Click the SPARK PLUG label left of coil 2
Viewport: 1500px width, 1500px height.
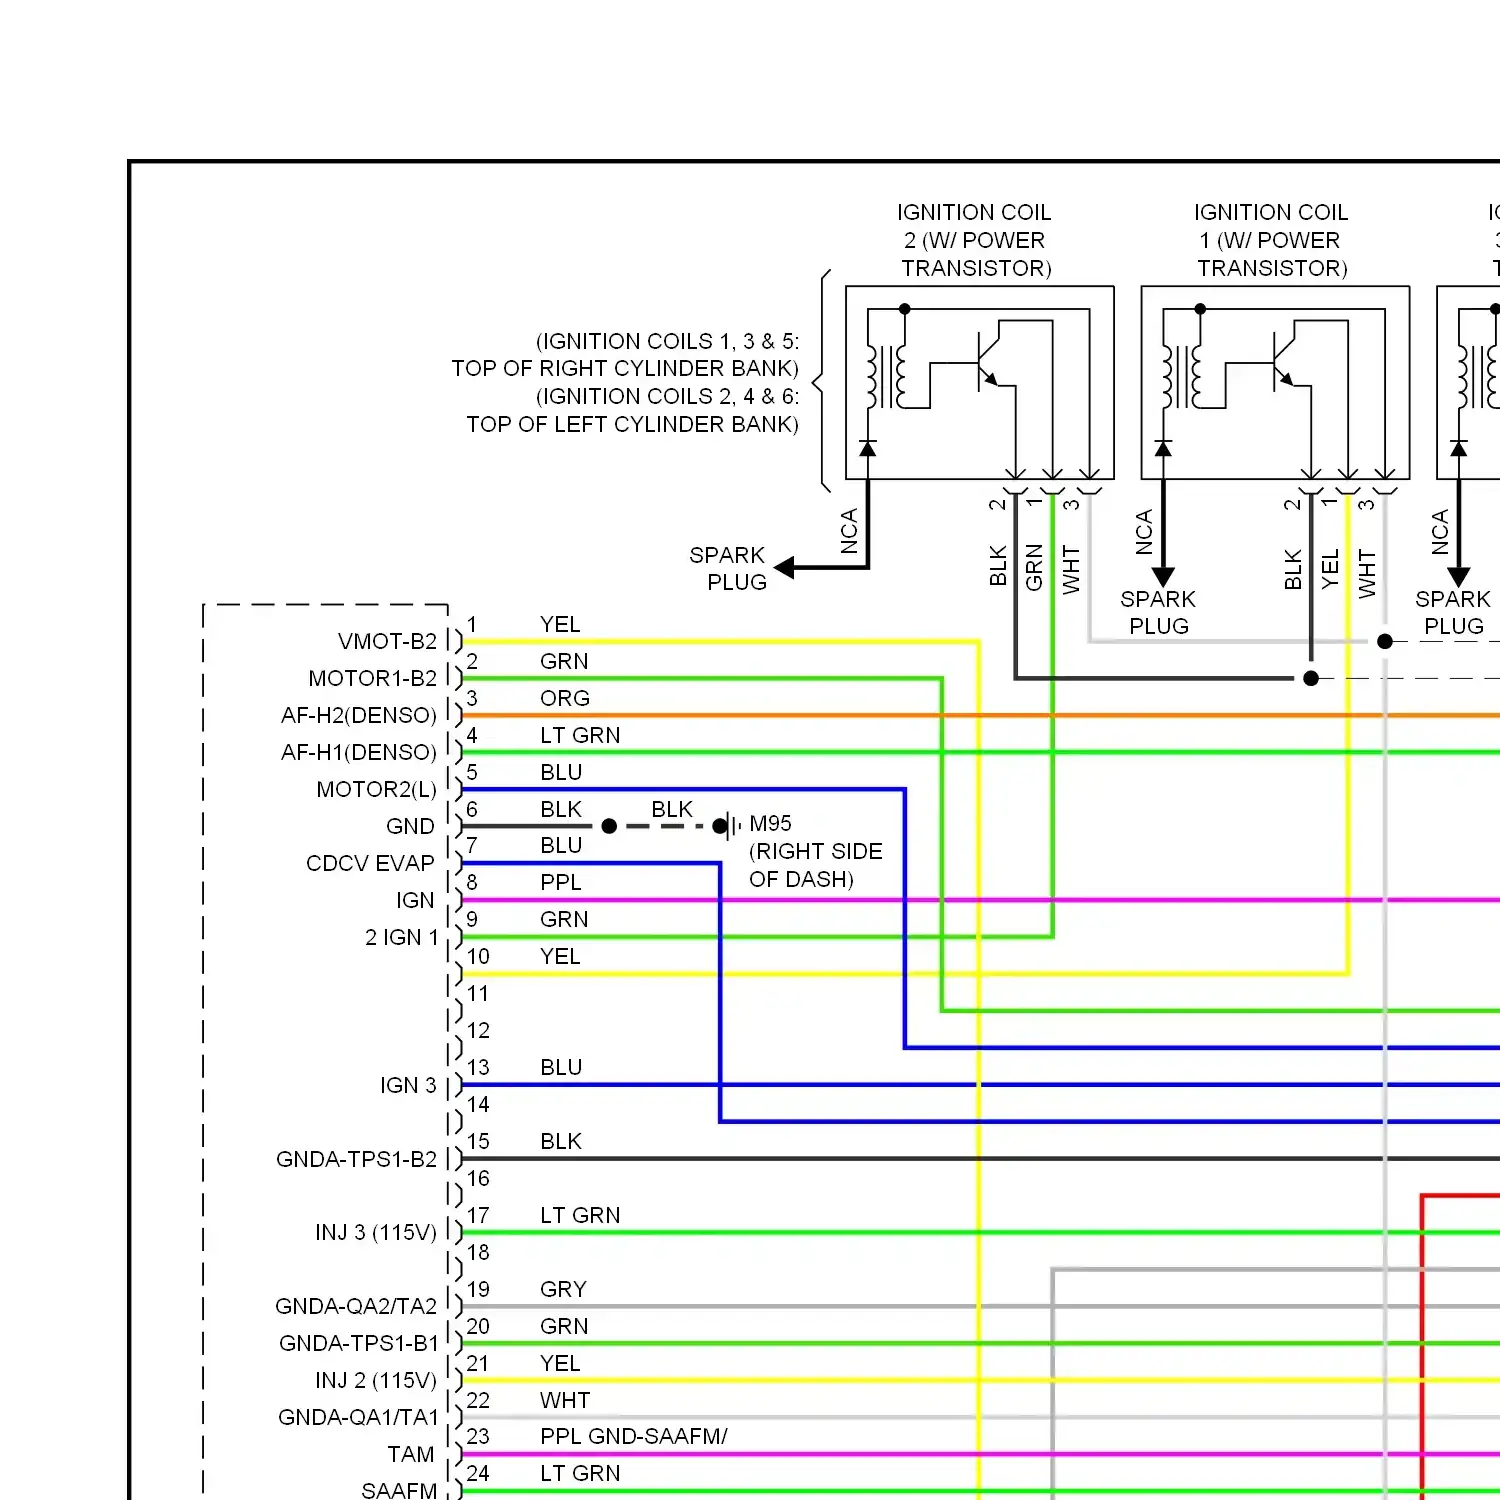coord(727,568)
